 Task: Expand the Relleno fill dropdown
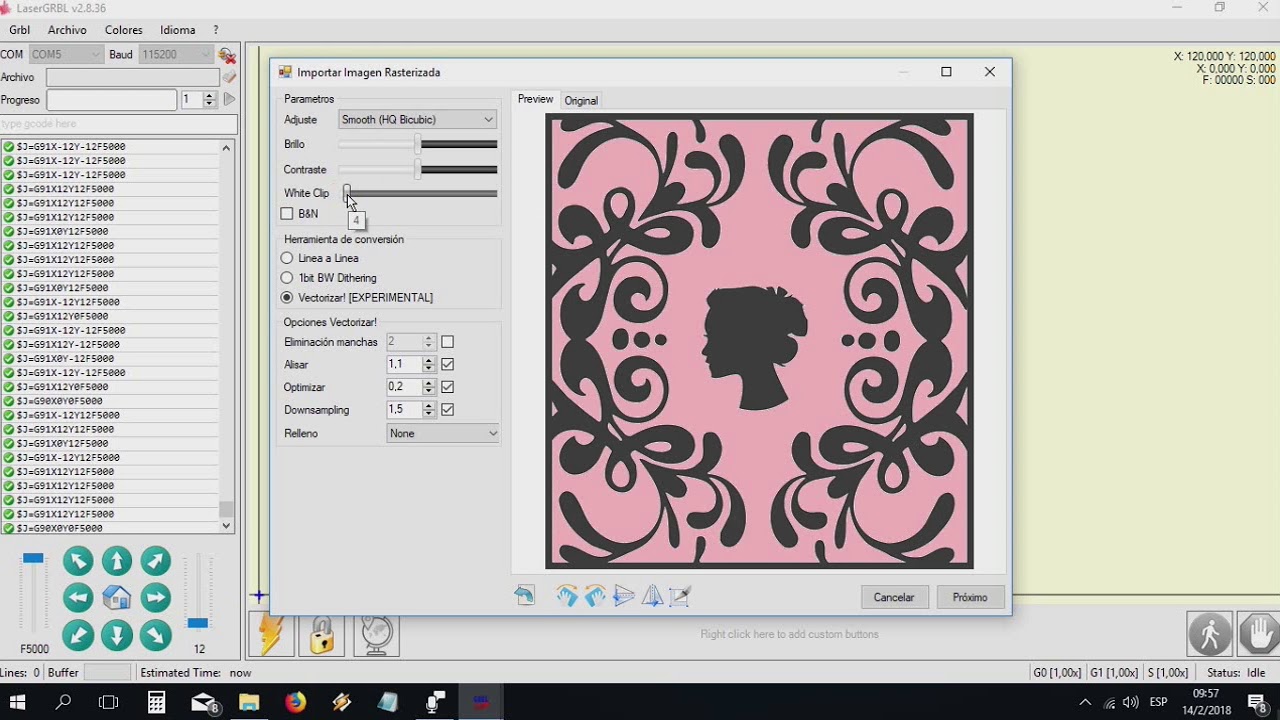tap(442, 433)
